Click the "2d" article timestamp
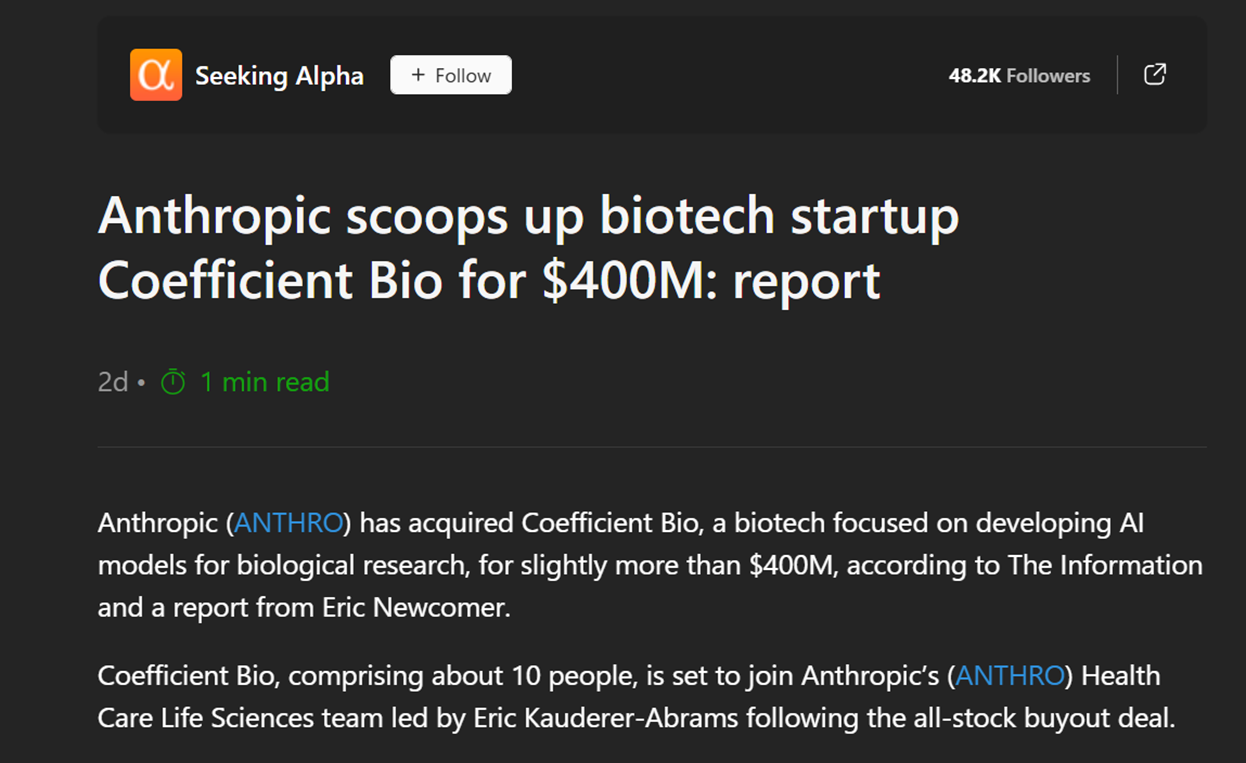 [x=113, y=382]
